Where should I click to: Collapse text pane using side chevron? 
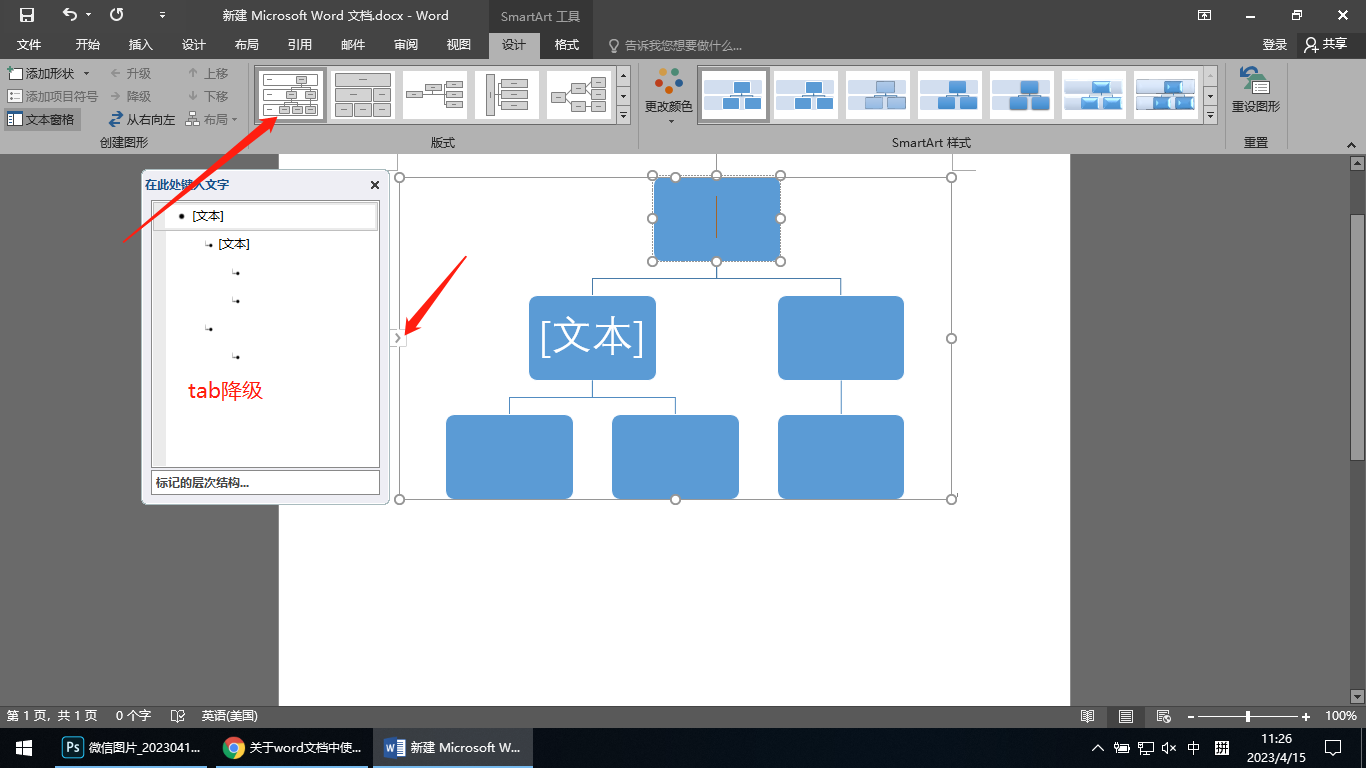click(398, 338)
